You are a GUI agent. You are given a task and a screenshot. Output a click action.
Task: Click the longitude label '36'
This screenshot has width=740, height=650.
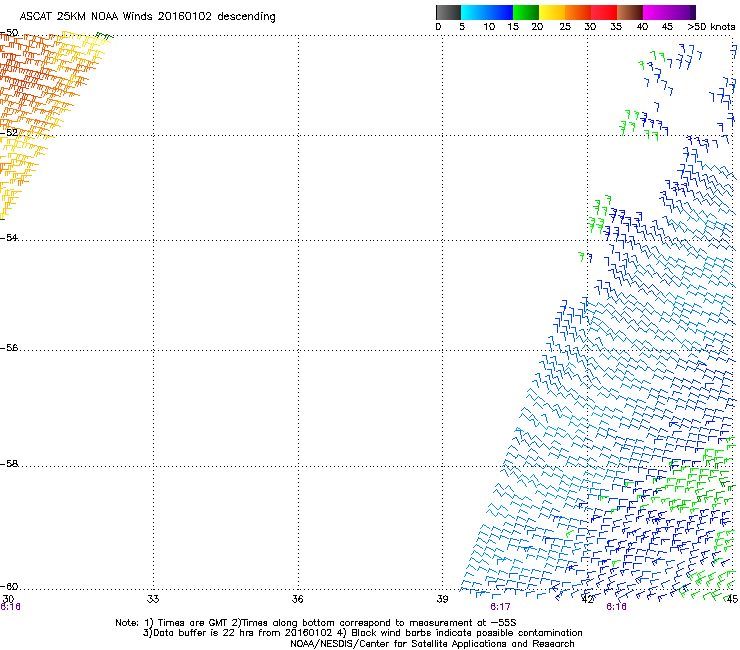[x=297, y=599]
